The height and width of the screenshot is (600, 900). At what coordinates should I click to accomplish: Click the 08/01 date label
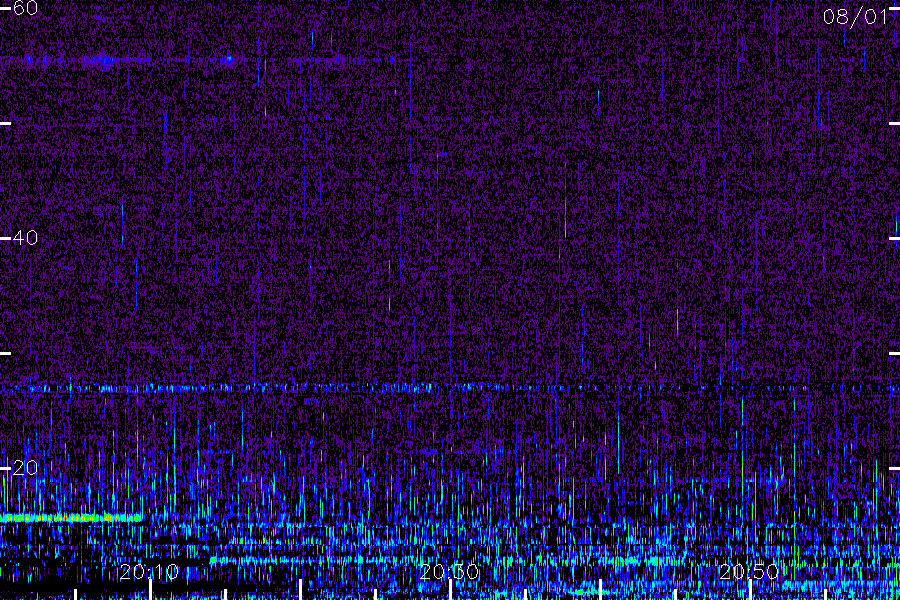click(x=855, y=17)
